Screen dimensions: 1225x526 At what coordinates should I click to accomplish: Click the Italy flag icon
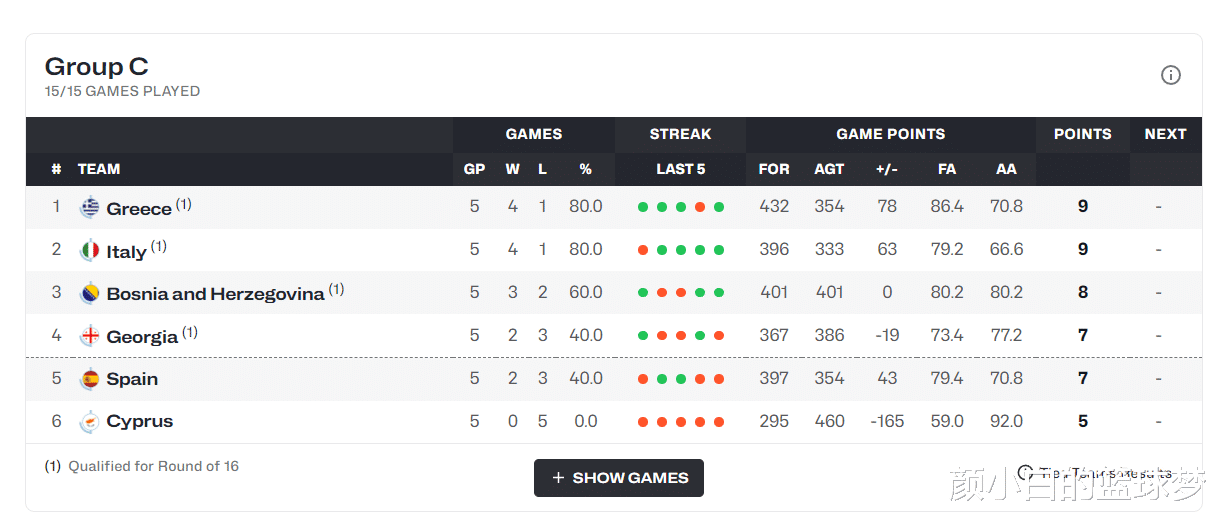point(90,251)
